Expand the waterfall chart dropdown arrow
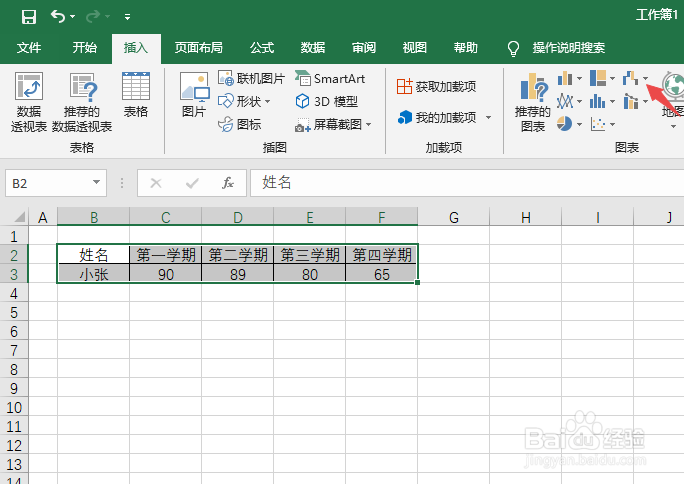The height and width of the screenshot is (484, 684). point(645,79)
